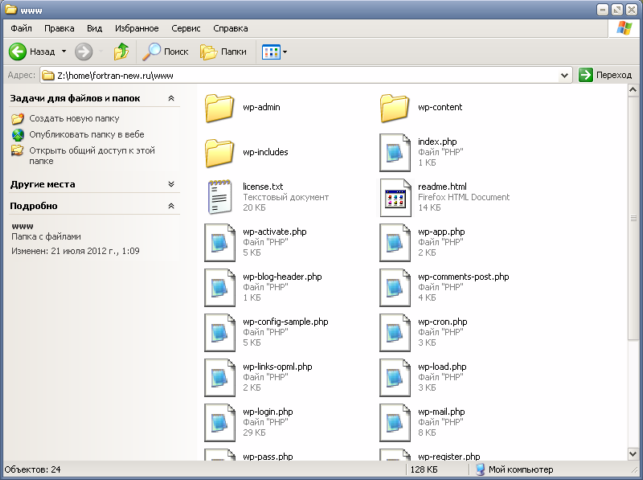Select the index.php file icon
The height and width of the screenshot is (480, 643).
point(395,152)
